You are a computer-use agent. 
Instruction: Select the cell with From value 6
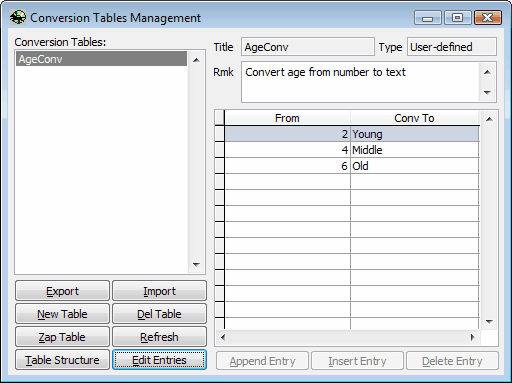click(287, 166)
